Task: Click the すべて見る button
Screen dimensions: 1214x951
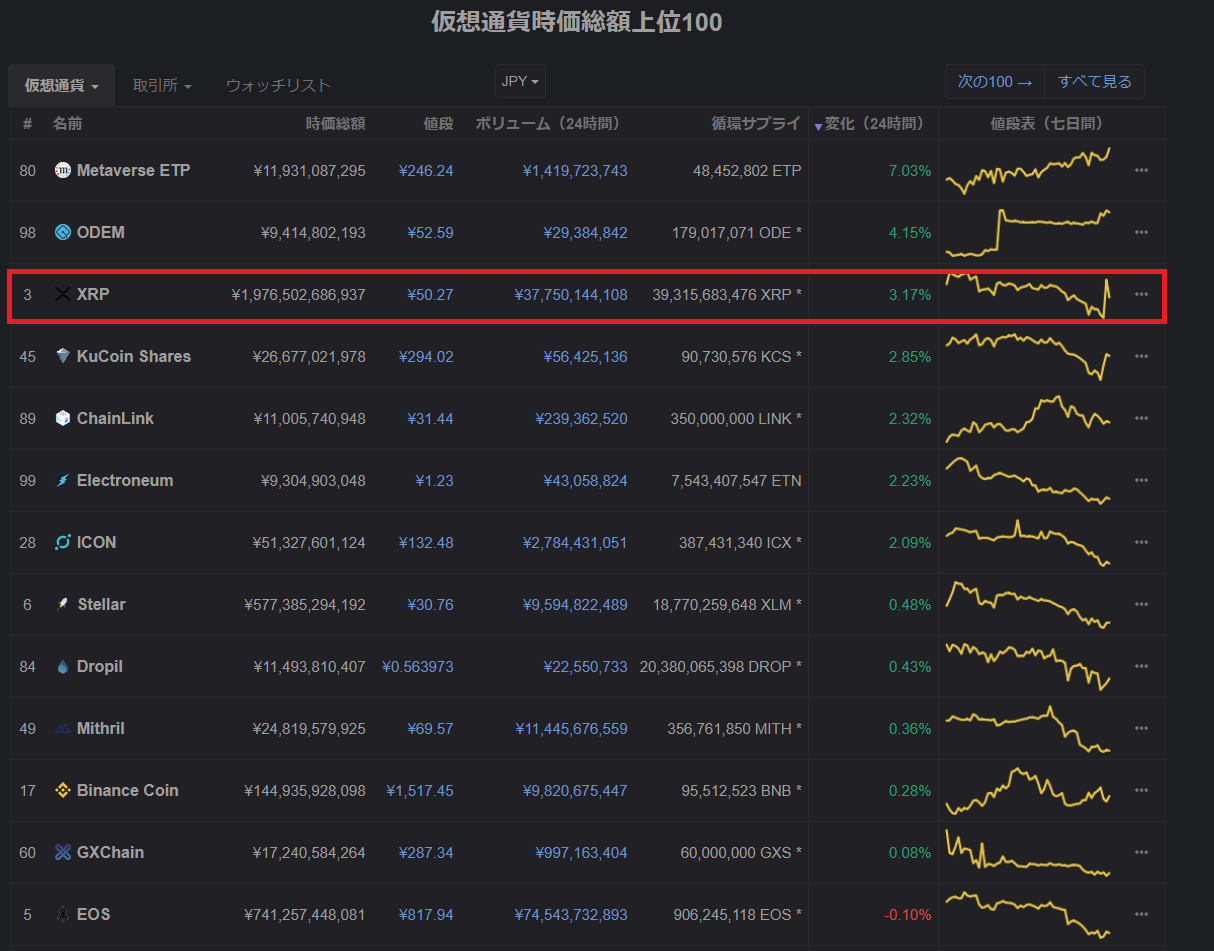Action: point(1095,82)
